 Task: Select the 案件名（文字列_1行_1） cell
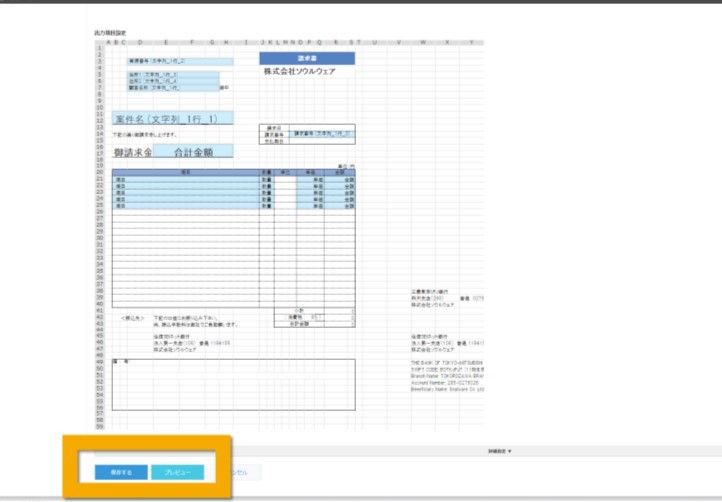coord(173,119)
